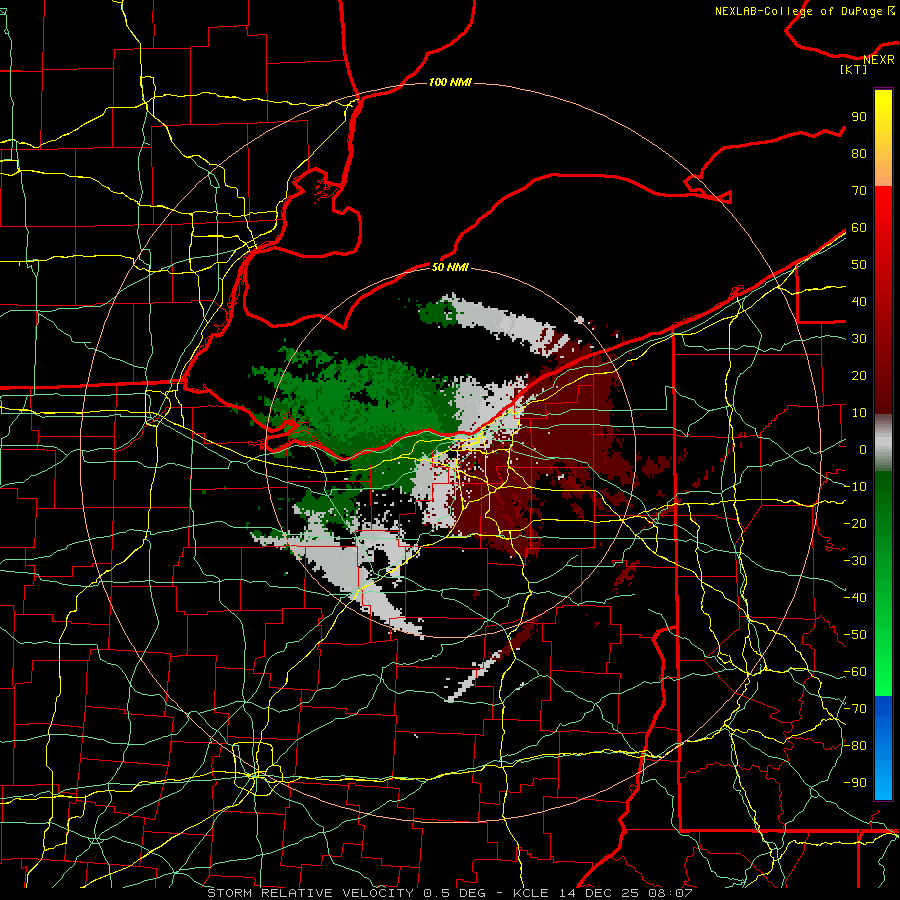Select the 100 NMI range ring label
900x900 pixels.
[x=450, y=83]
